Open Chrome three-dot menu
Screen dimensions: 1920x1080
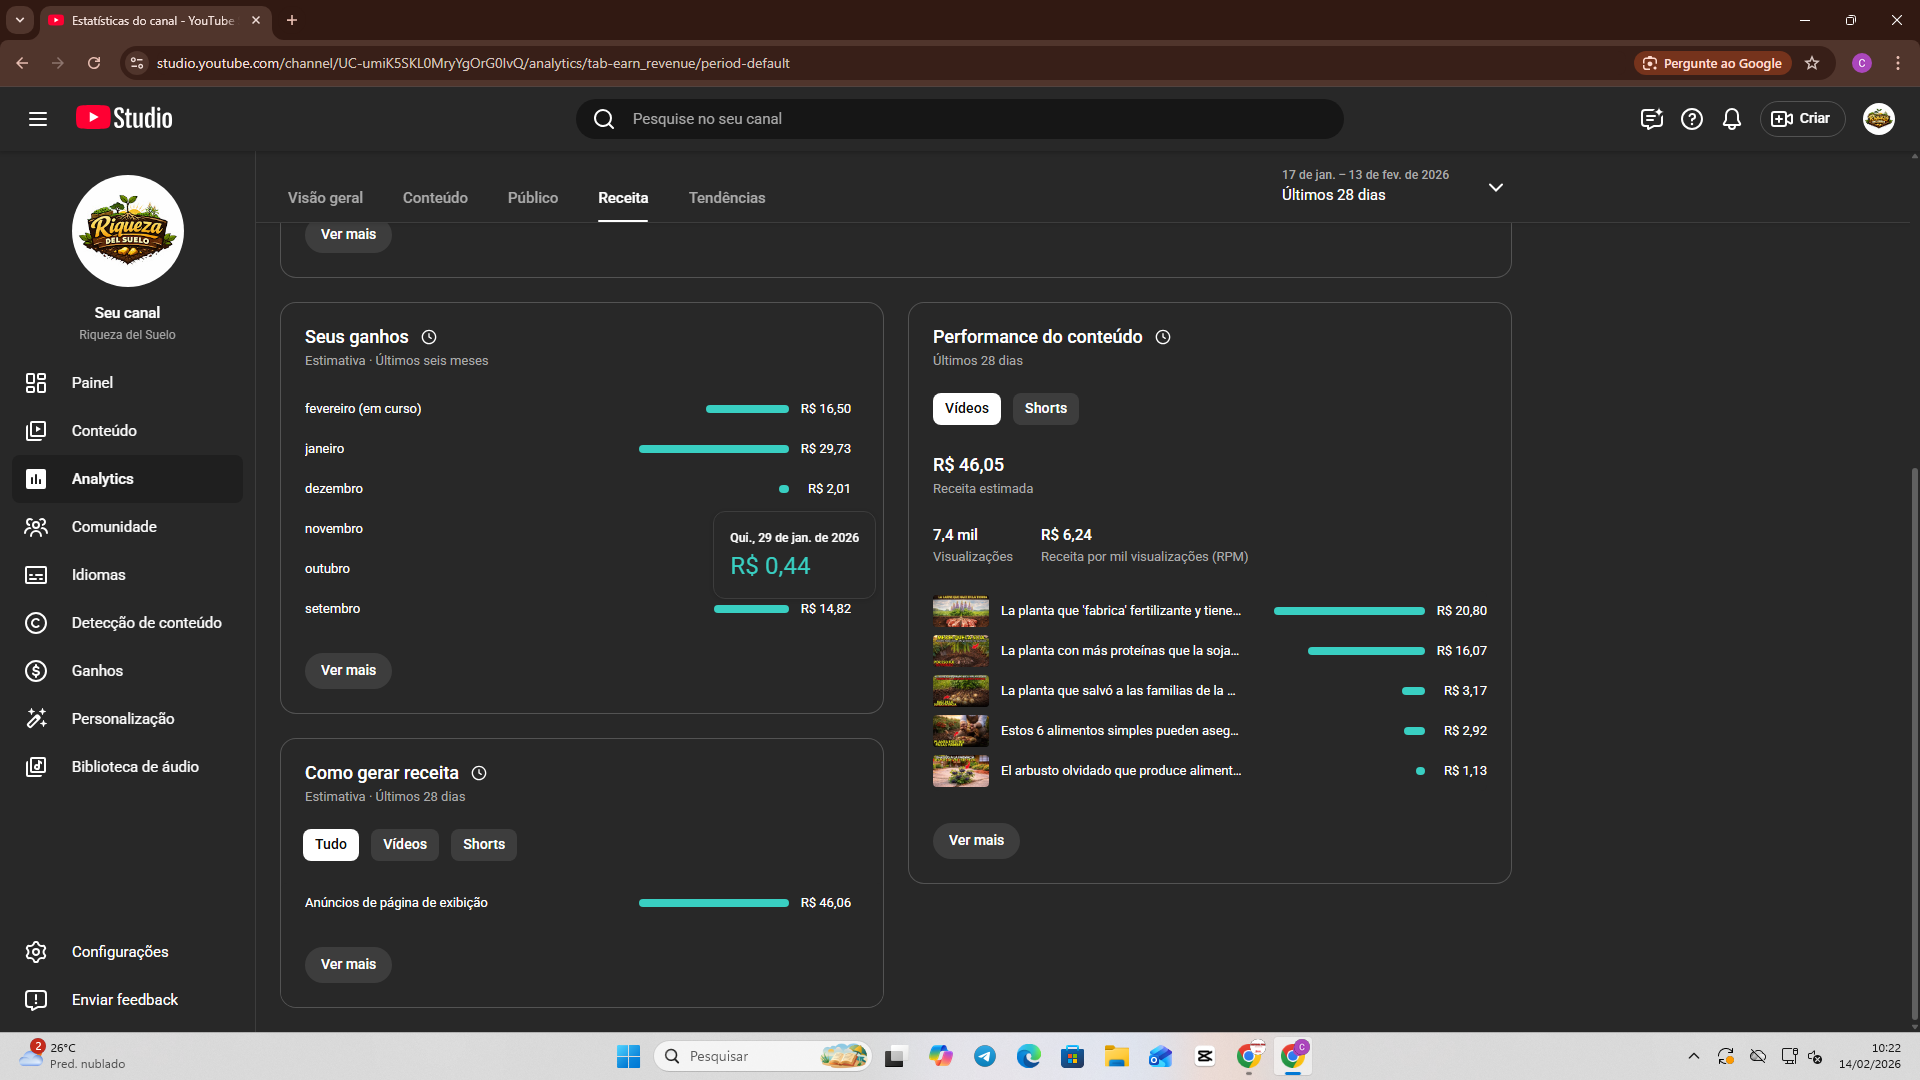click(1897, 63)
